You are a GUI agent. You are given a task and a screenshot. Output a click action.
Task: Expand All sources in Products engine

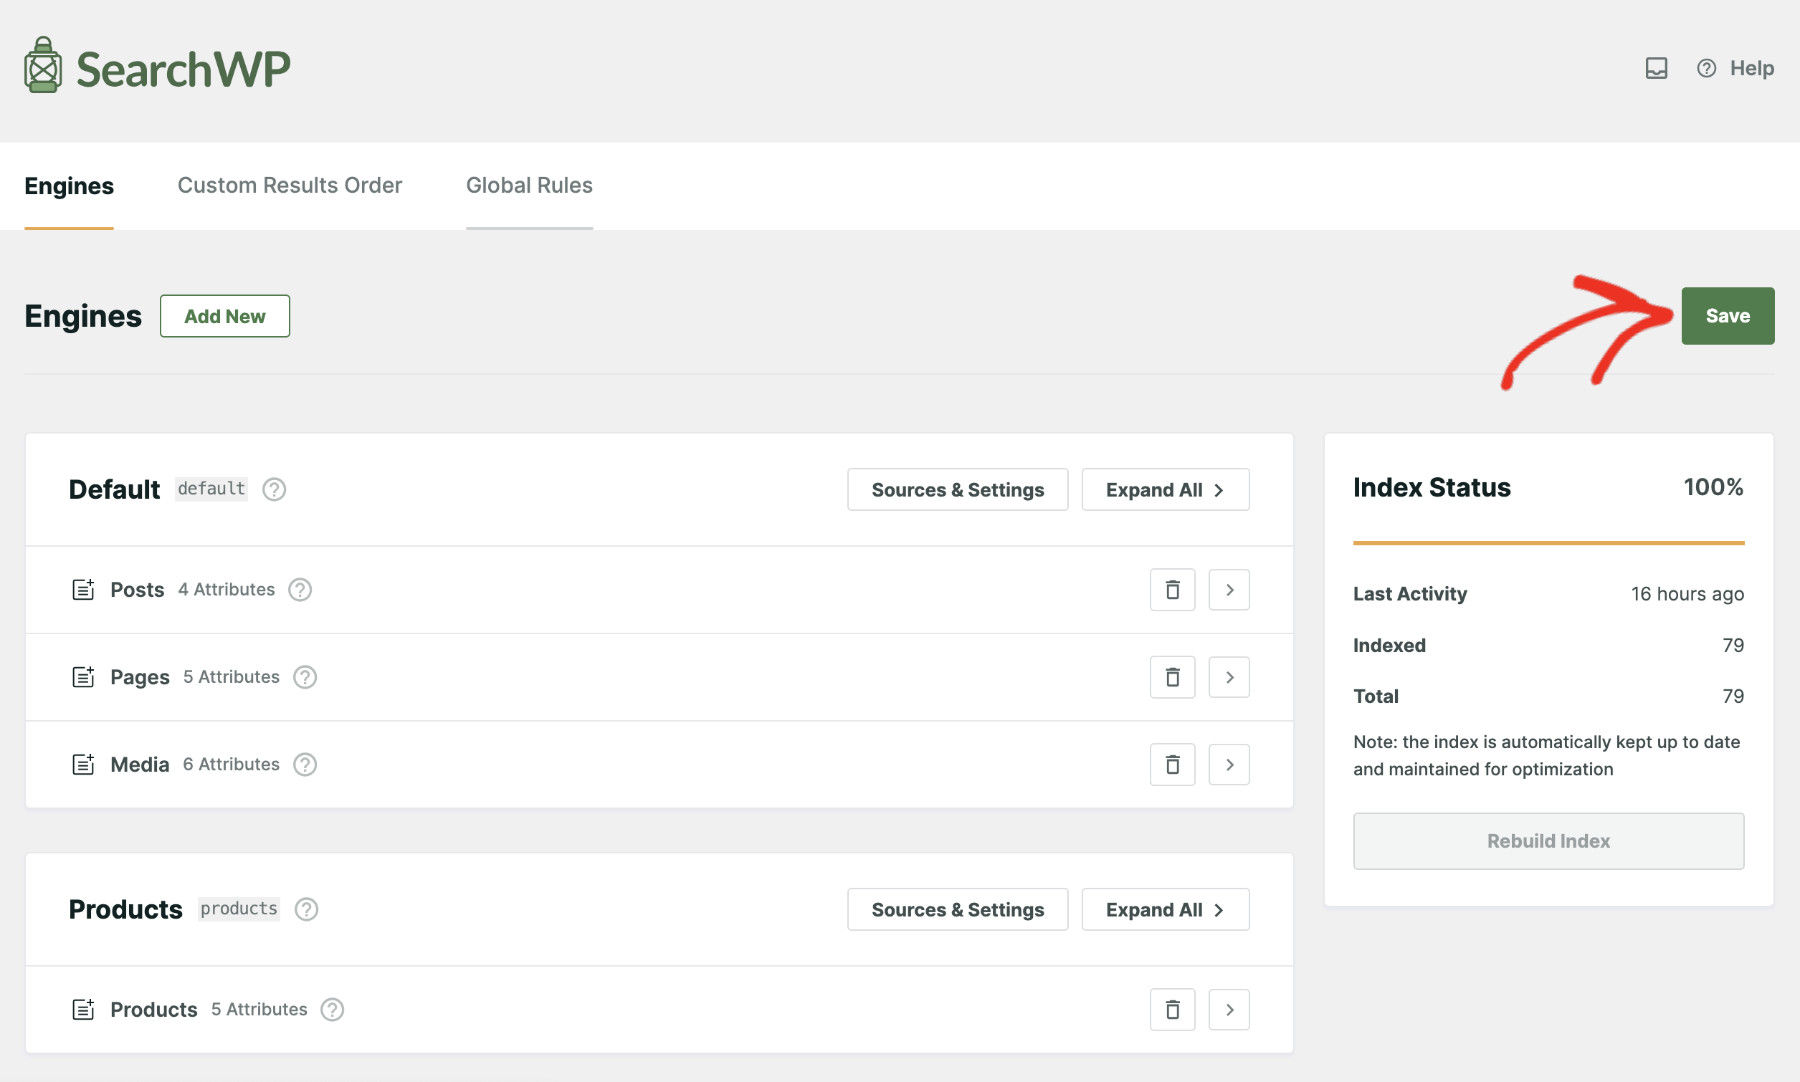pos(1165,910)
